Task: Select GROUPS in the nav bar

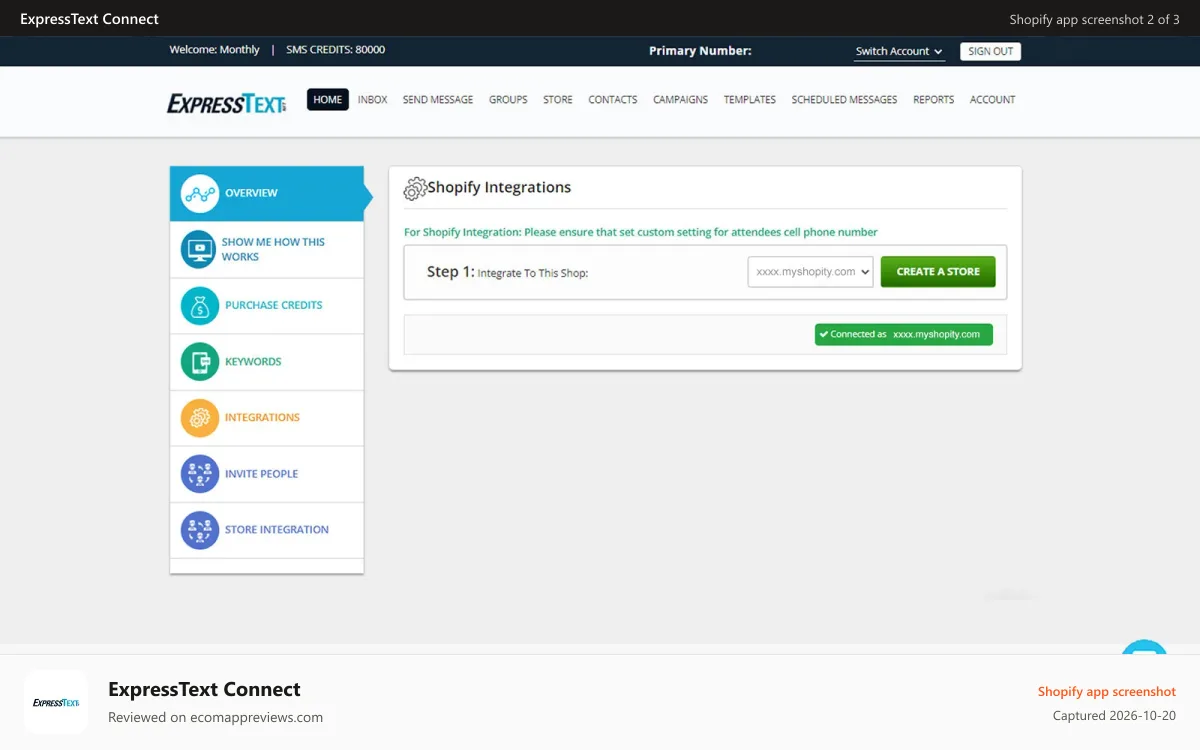Action: point(508,100)
